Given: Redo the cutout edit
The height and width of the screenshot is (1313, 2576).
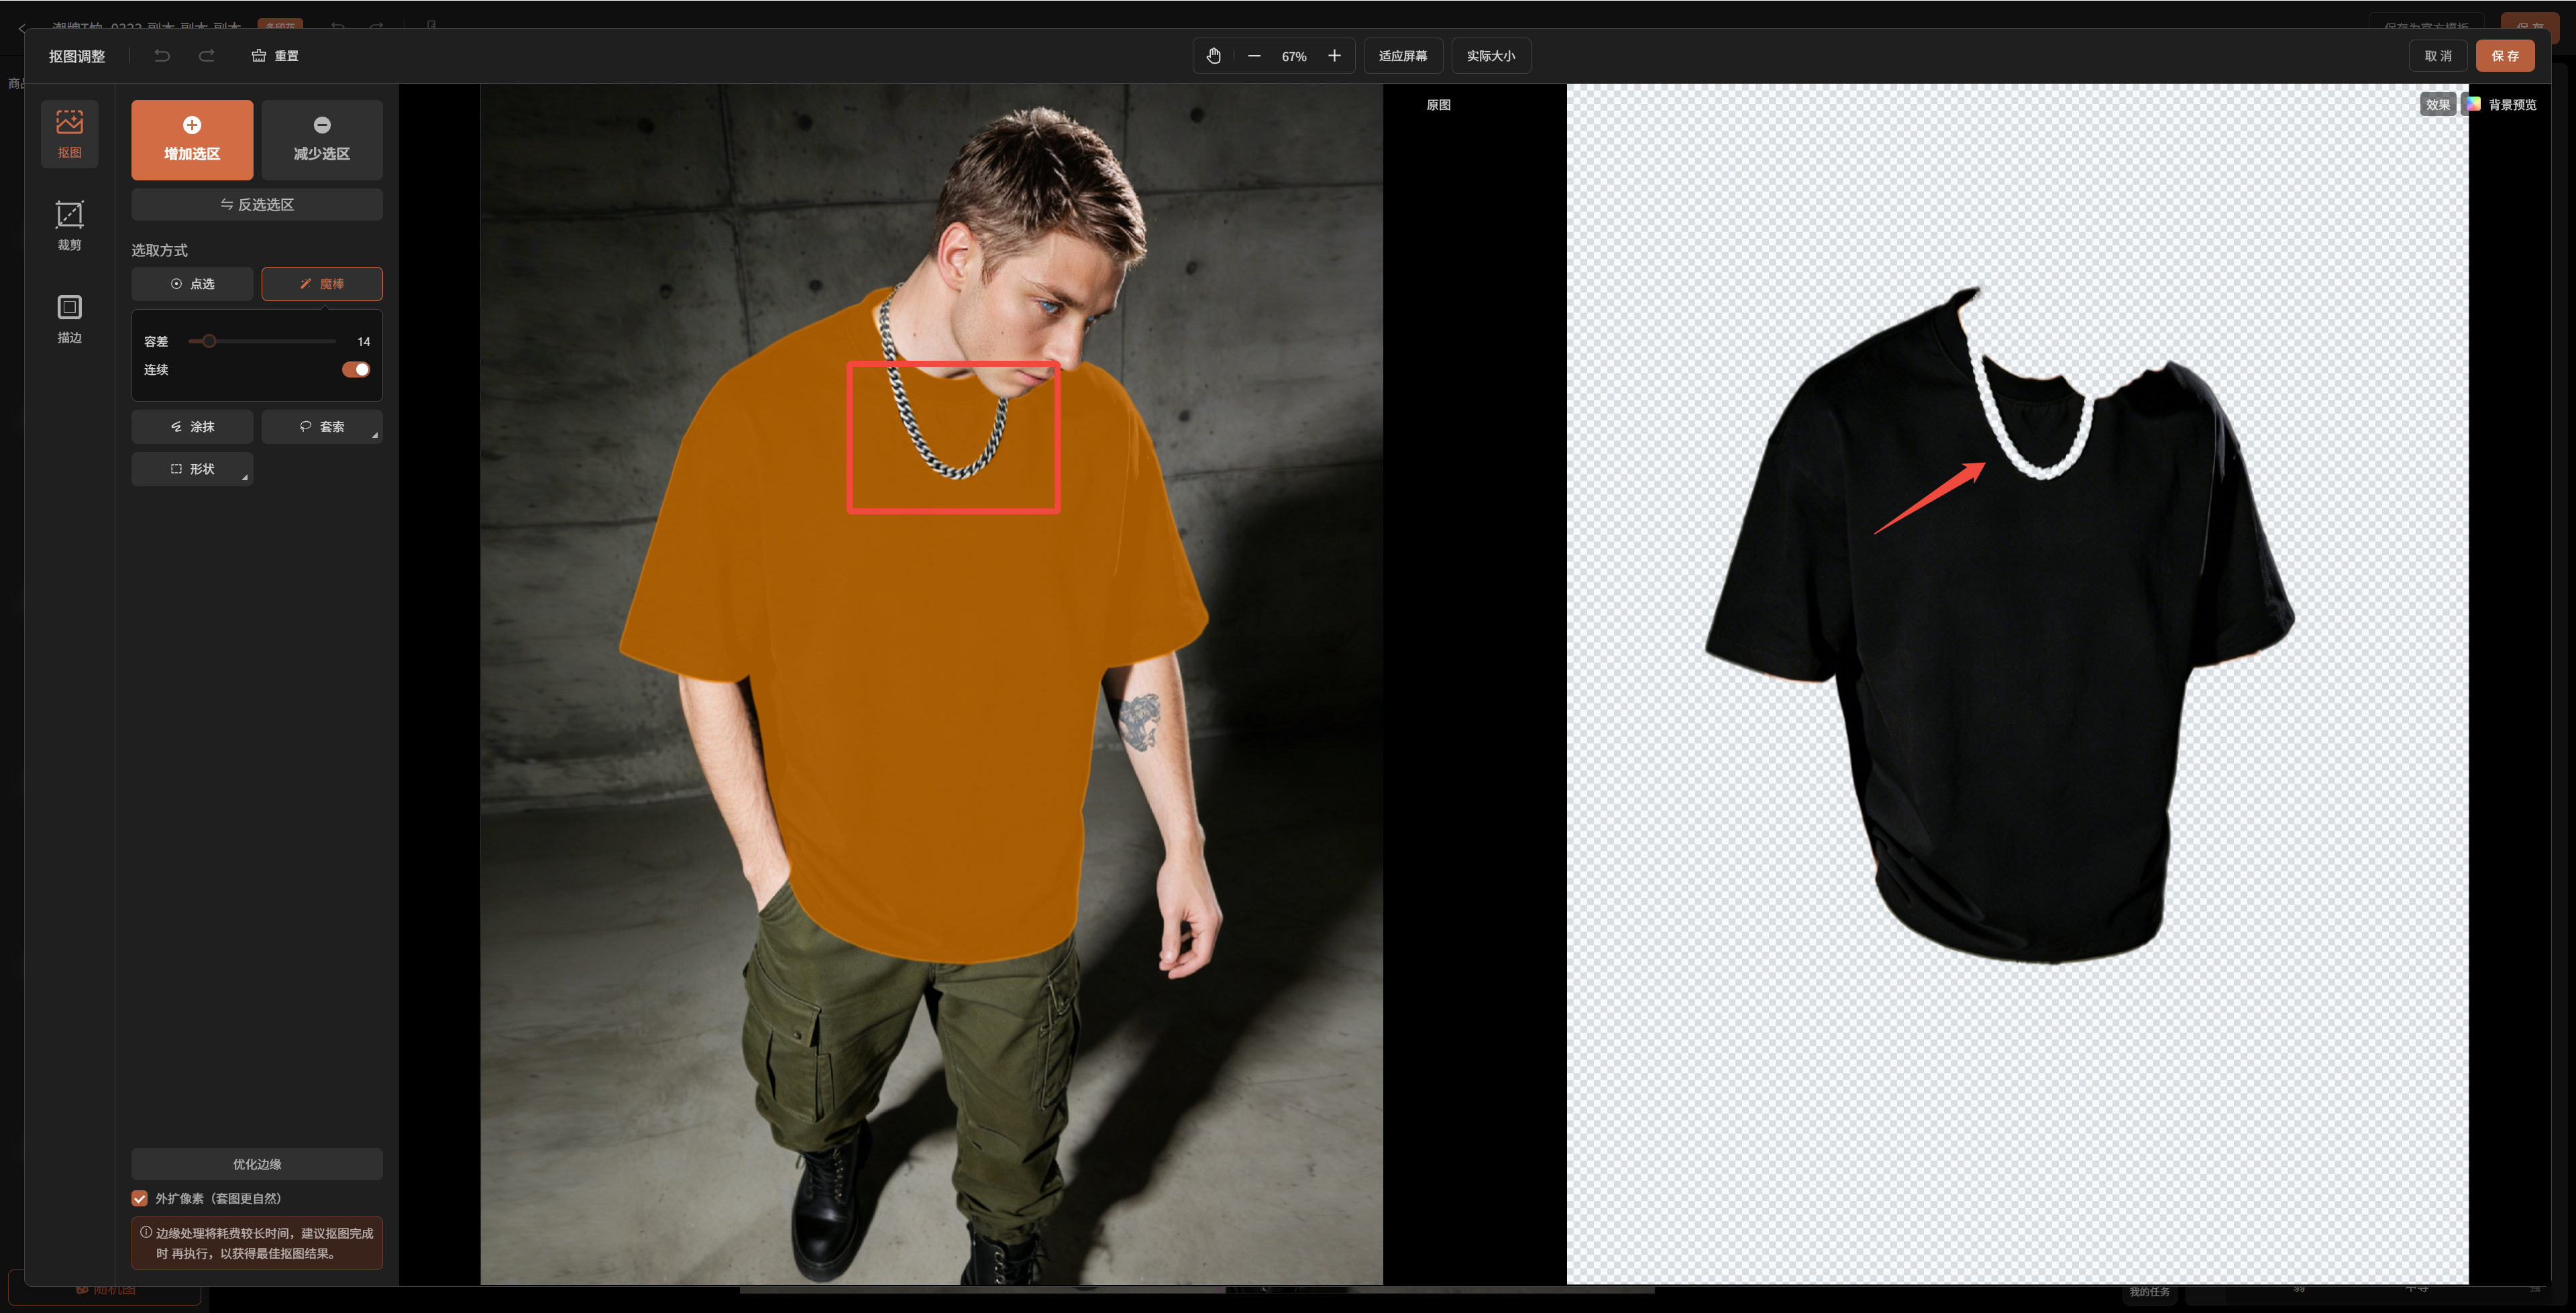Looking at the screenshot, I should click(207, 56).
